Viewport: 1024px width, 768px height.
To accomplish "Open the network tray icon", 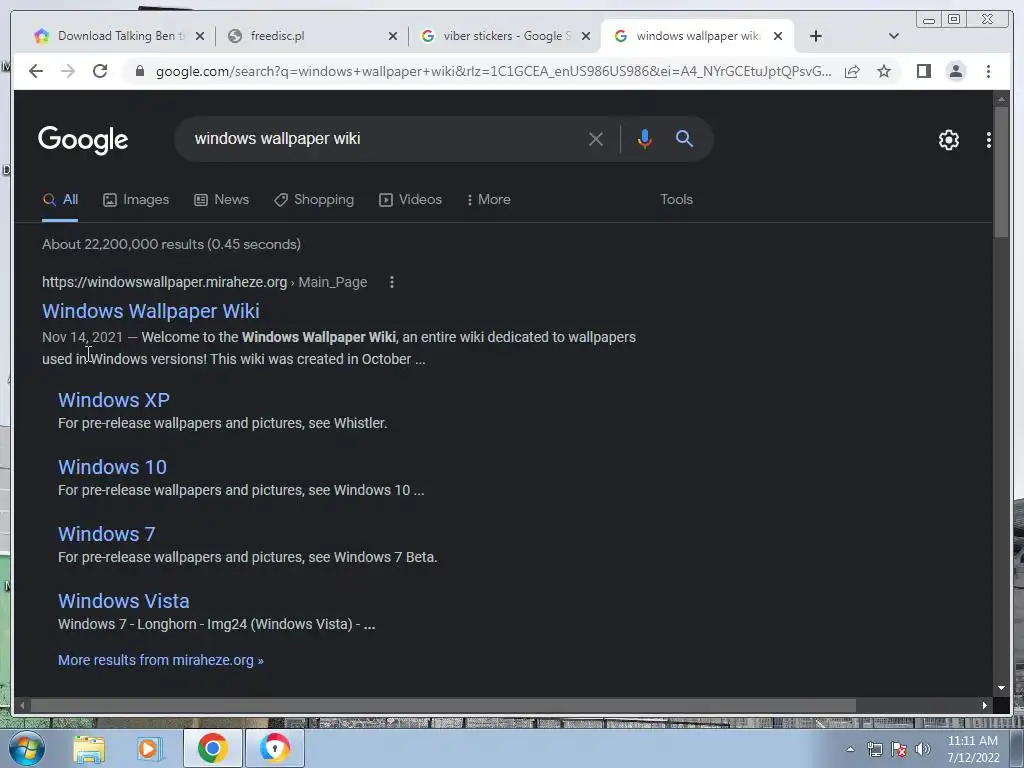I will pyautogui.click(x=874, y=750).
